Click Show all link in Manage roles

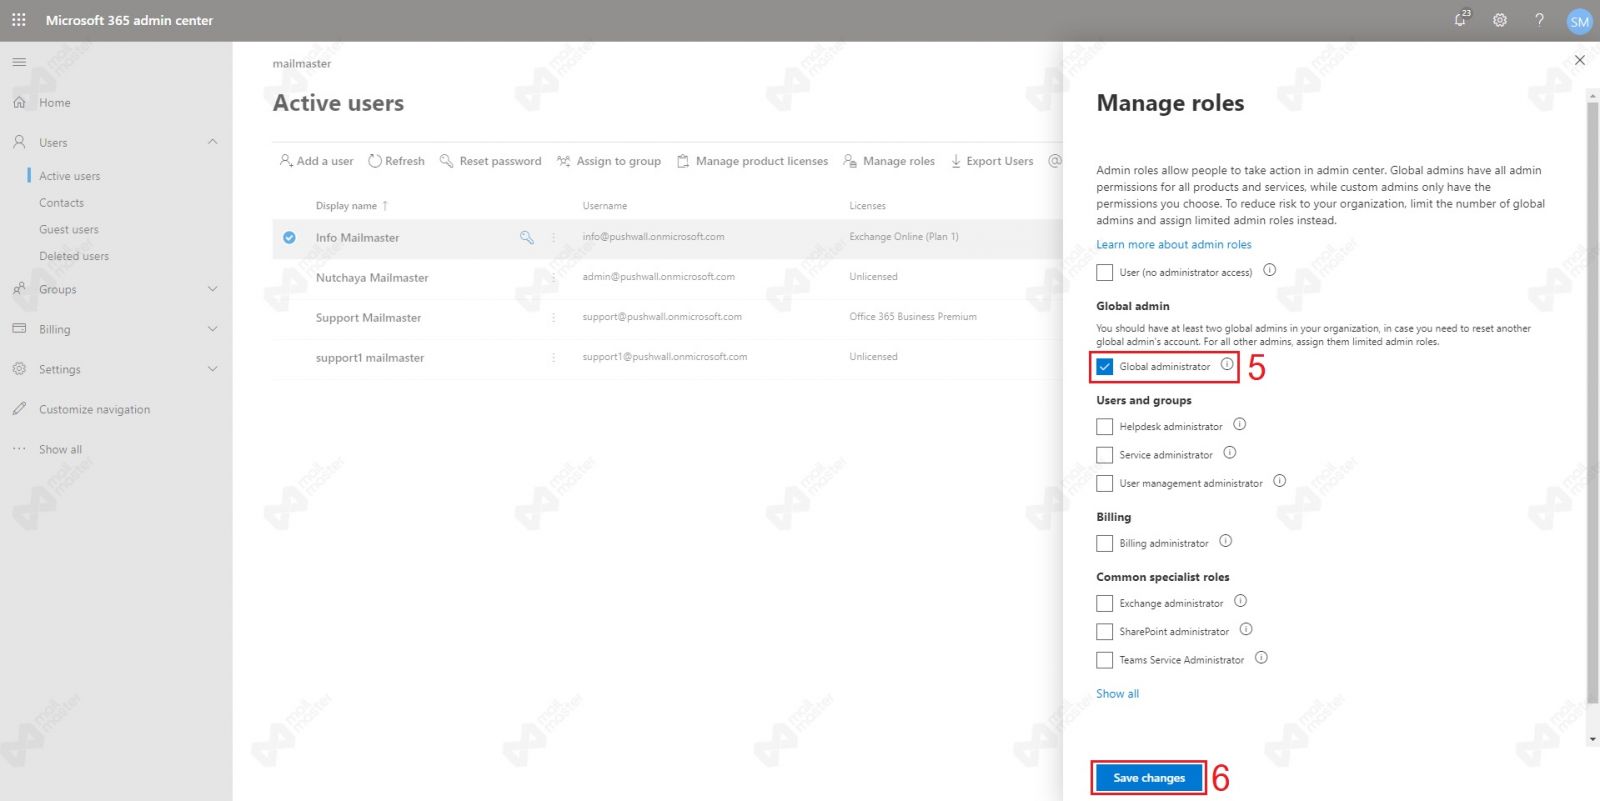(x=1117, y=694)
